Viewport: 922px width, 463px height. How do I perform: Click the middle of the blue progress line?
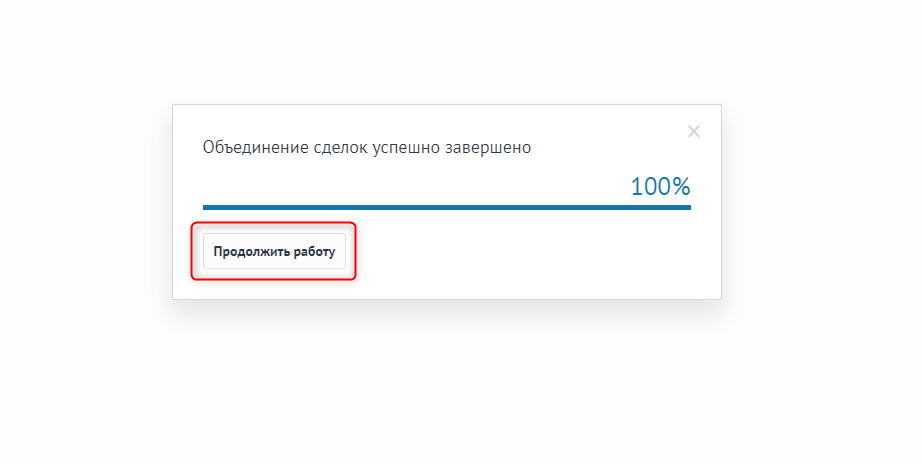point(447,207)
